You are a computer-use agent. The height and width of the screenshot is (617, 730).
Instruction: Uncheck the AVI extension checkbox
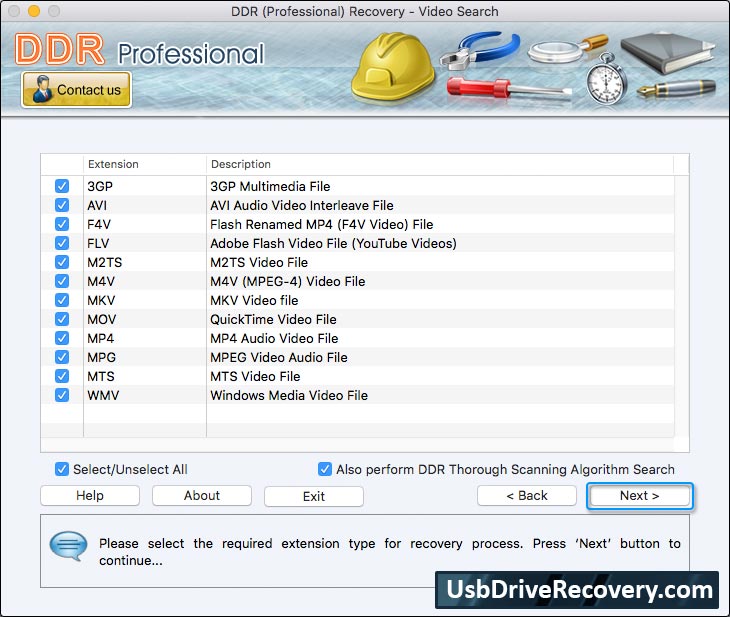(x=62, y=205)
